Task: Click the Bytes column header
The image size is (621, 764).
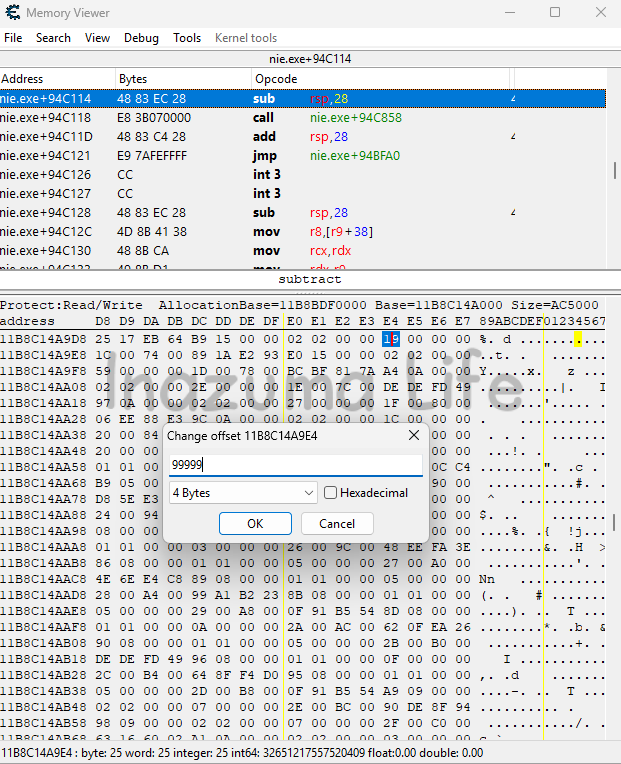Action: pos(183,78)
